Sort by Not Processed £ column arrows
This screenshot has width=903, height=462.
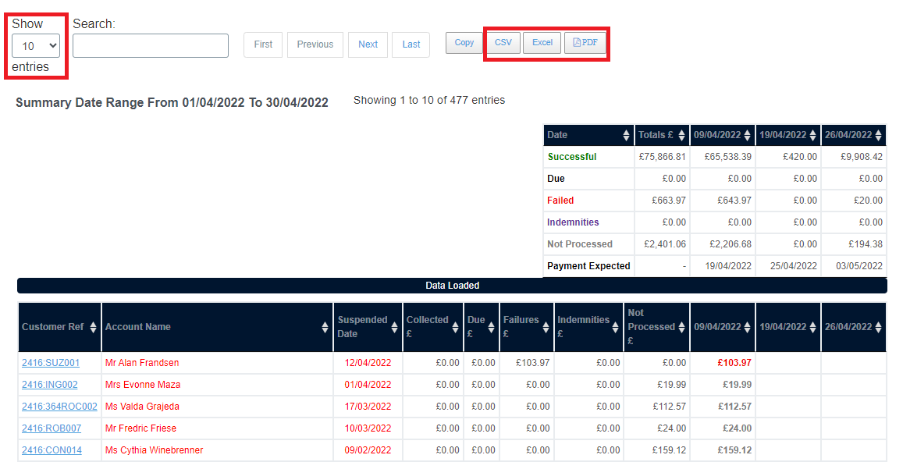click(x=682, y=327)
